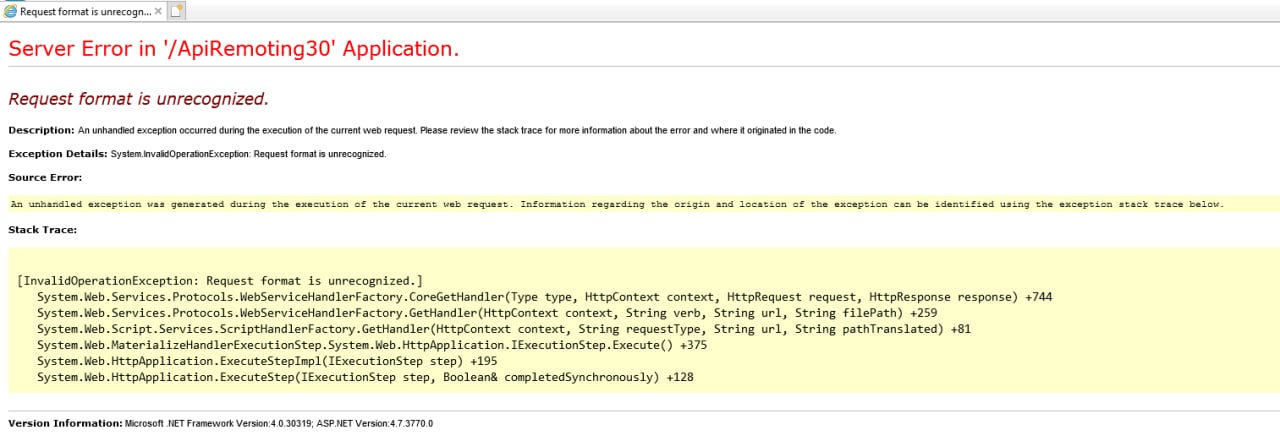Screen dimensions: 1280x441
Task: Click the bracketed "[InvalidOperationException: ...]" stack trace line
Action: 220,281
